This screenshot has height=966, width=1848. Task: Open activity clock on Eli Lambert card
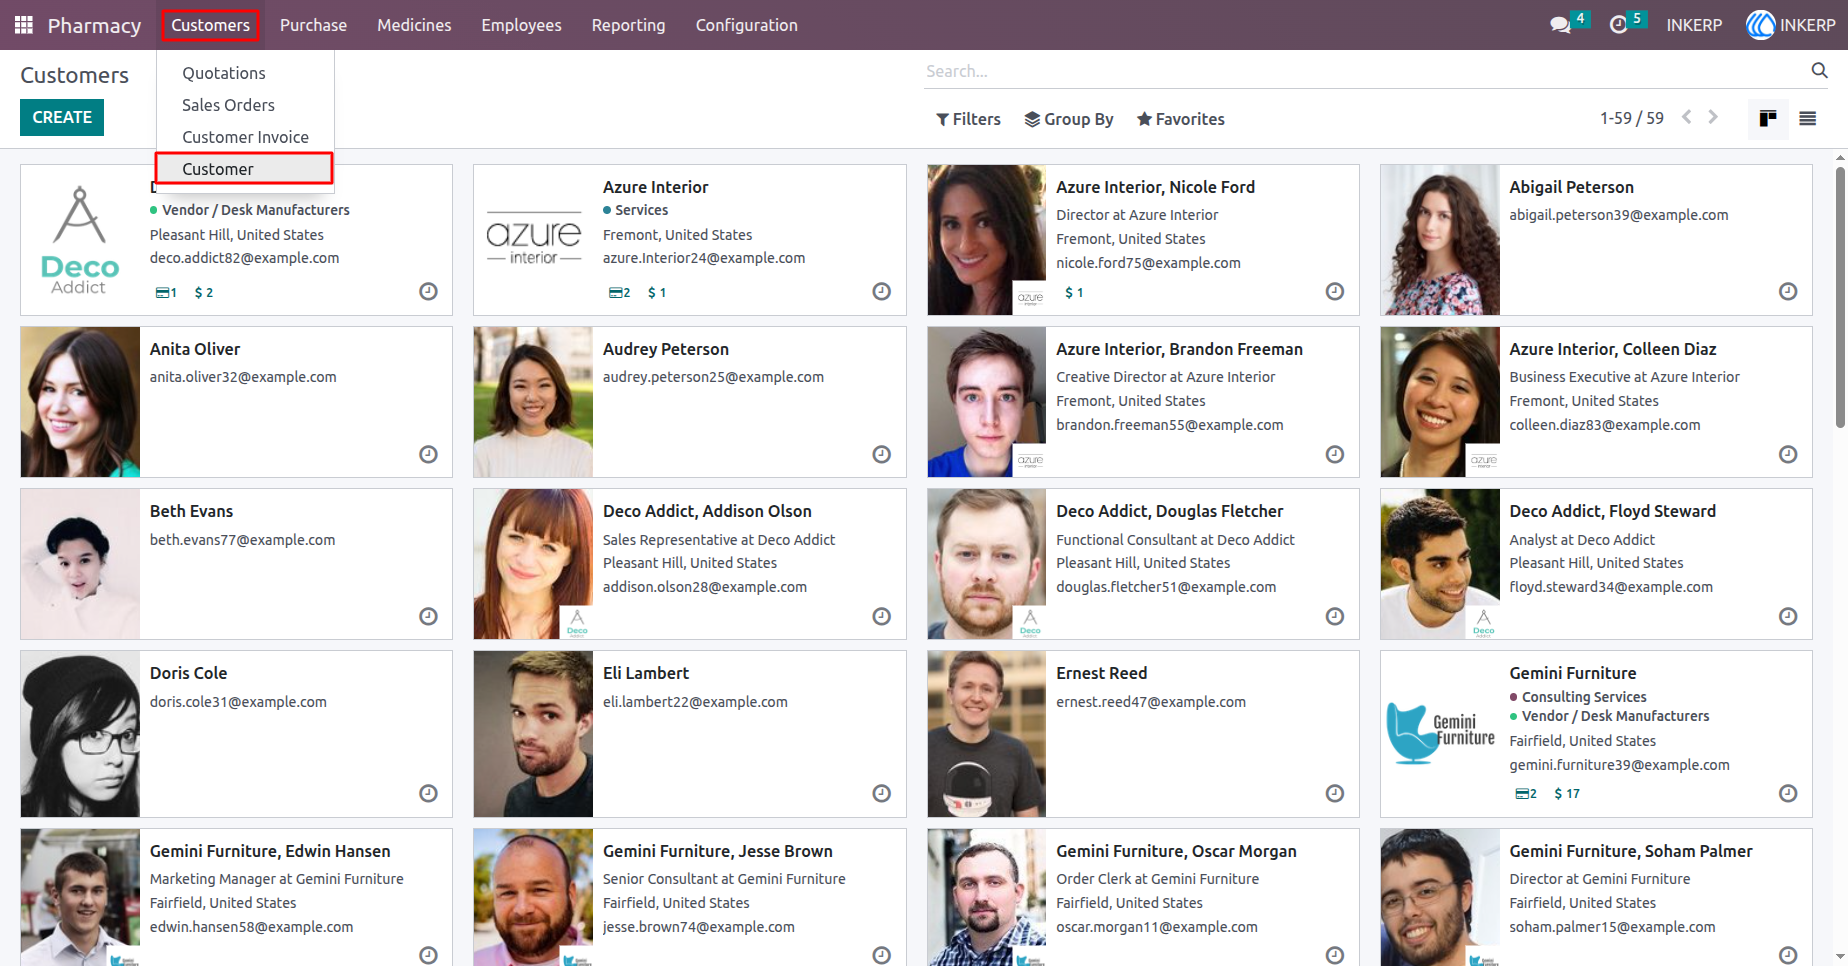pos(881,793)
